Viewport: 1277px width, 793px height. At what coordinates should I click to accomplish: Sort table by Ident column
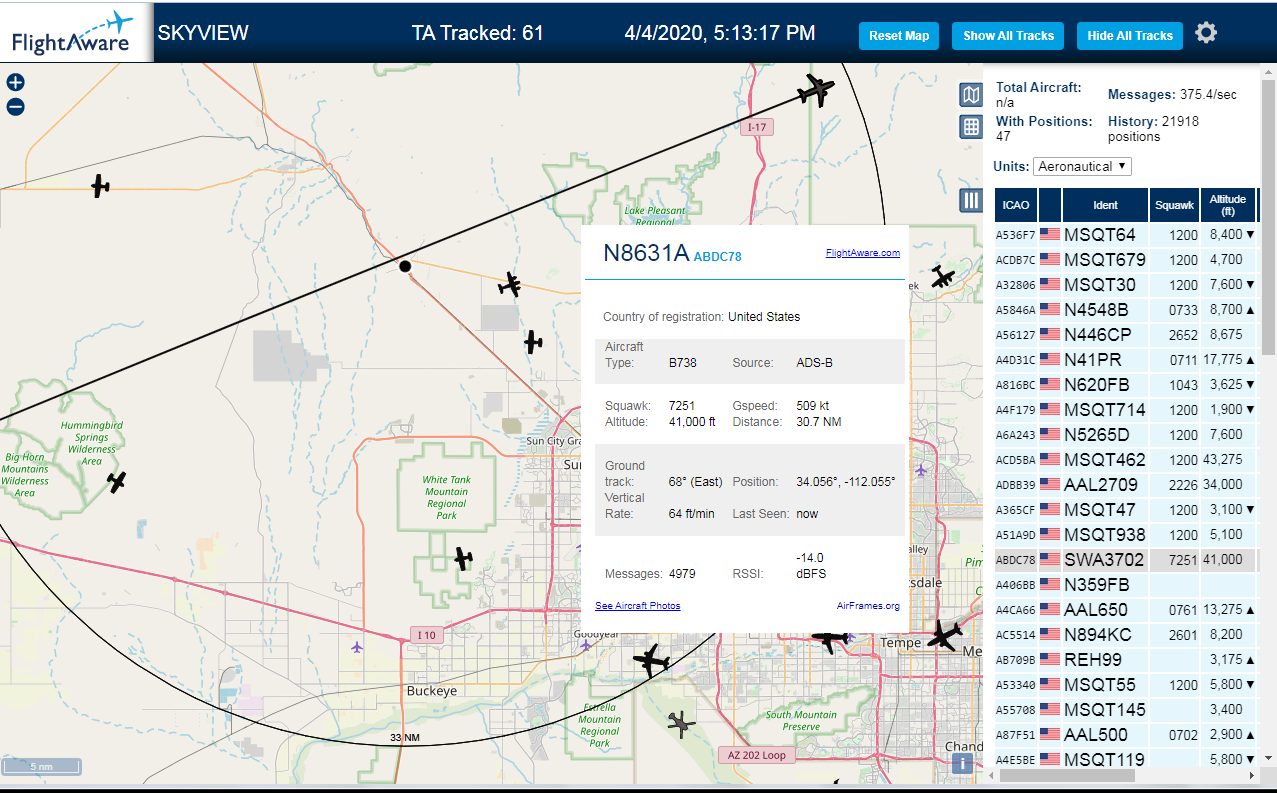coord(1105,205)
